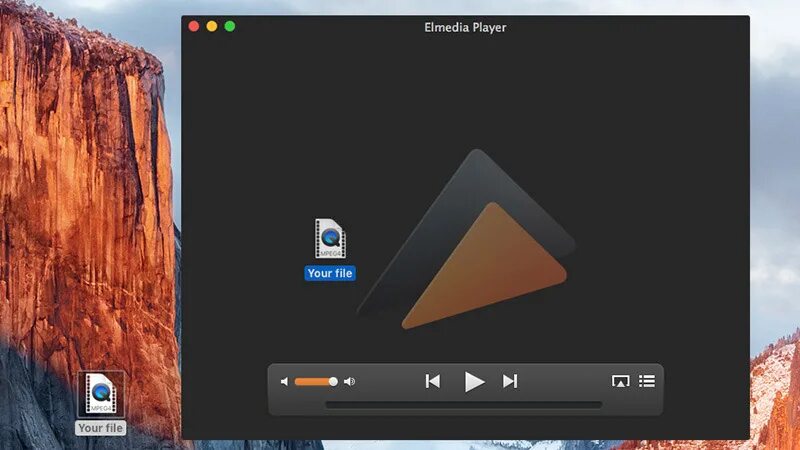This screenshot has width=800, height=450.
Task: Click the dragged MPEG4 file icon inside the player
Action: pos(330,238)
